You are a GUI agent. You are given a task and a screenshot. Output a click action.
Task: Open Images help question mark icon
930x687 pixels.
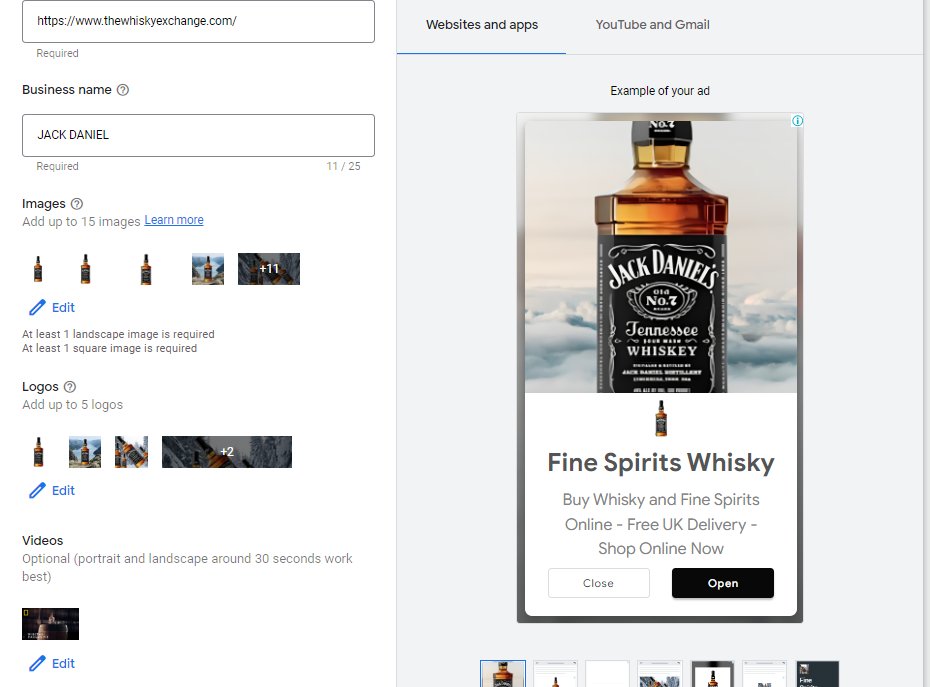pos(77,203)
